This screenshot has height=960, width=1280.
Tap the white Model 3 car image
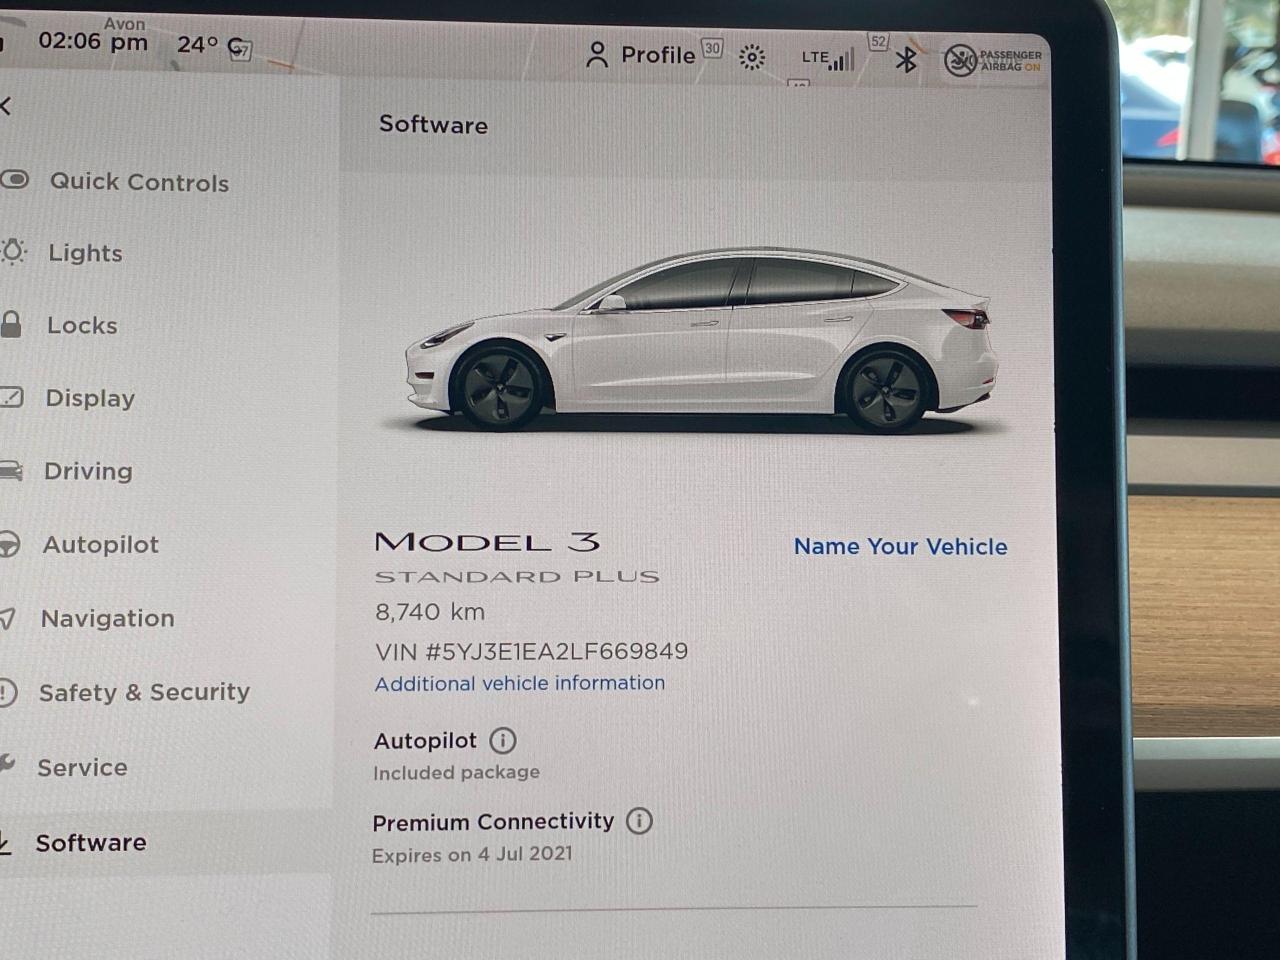[x=701, y=339]
